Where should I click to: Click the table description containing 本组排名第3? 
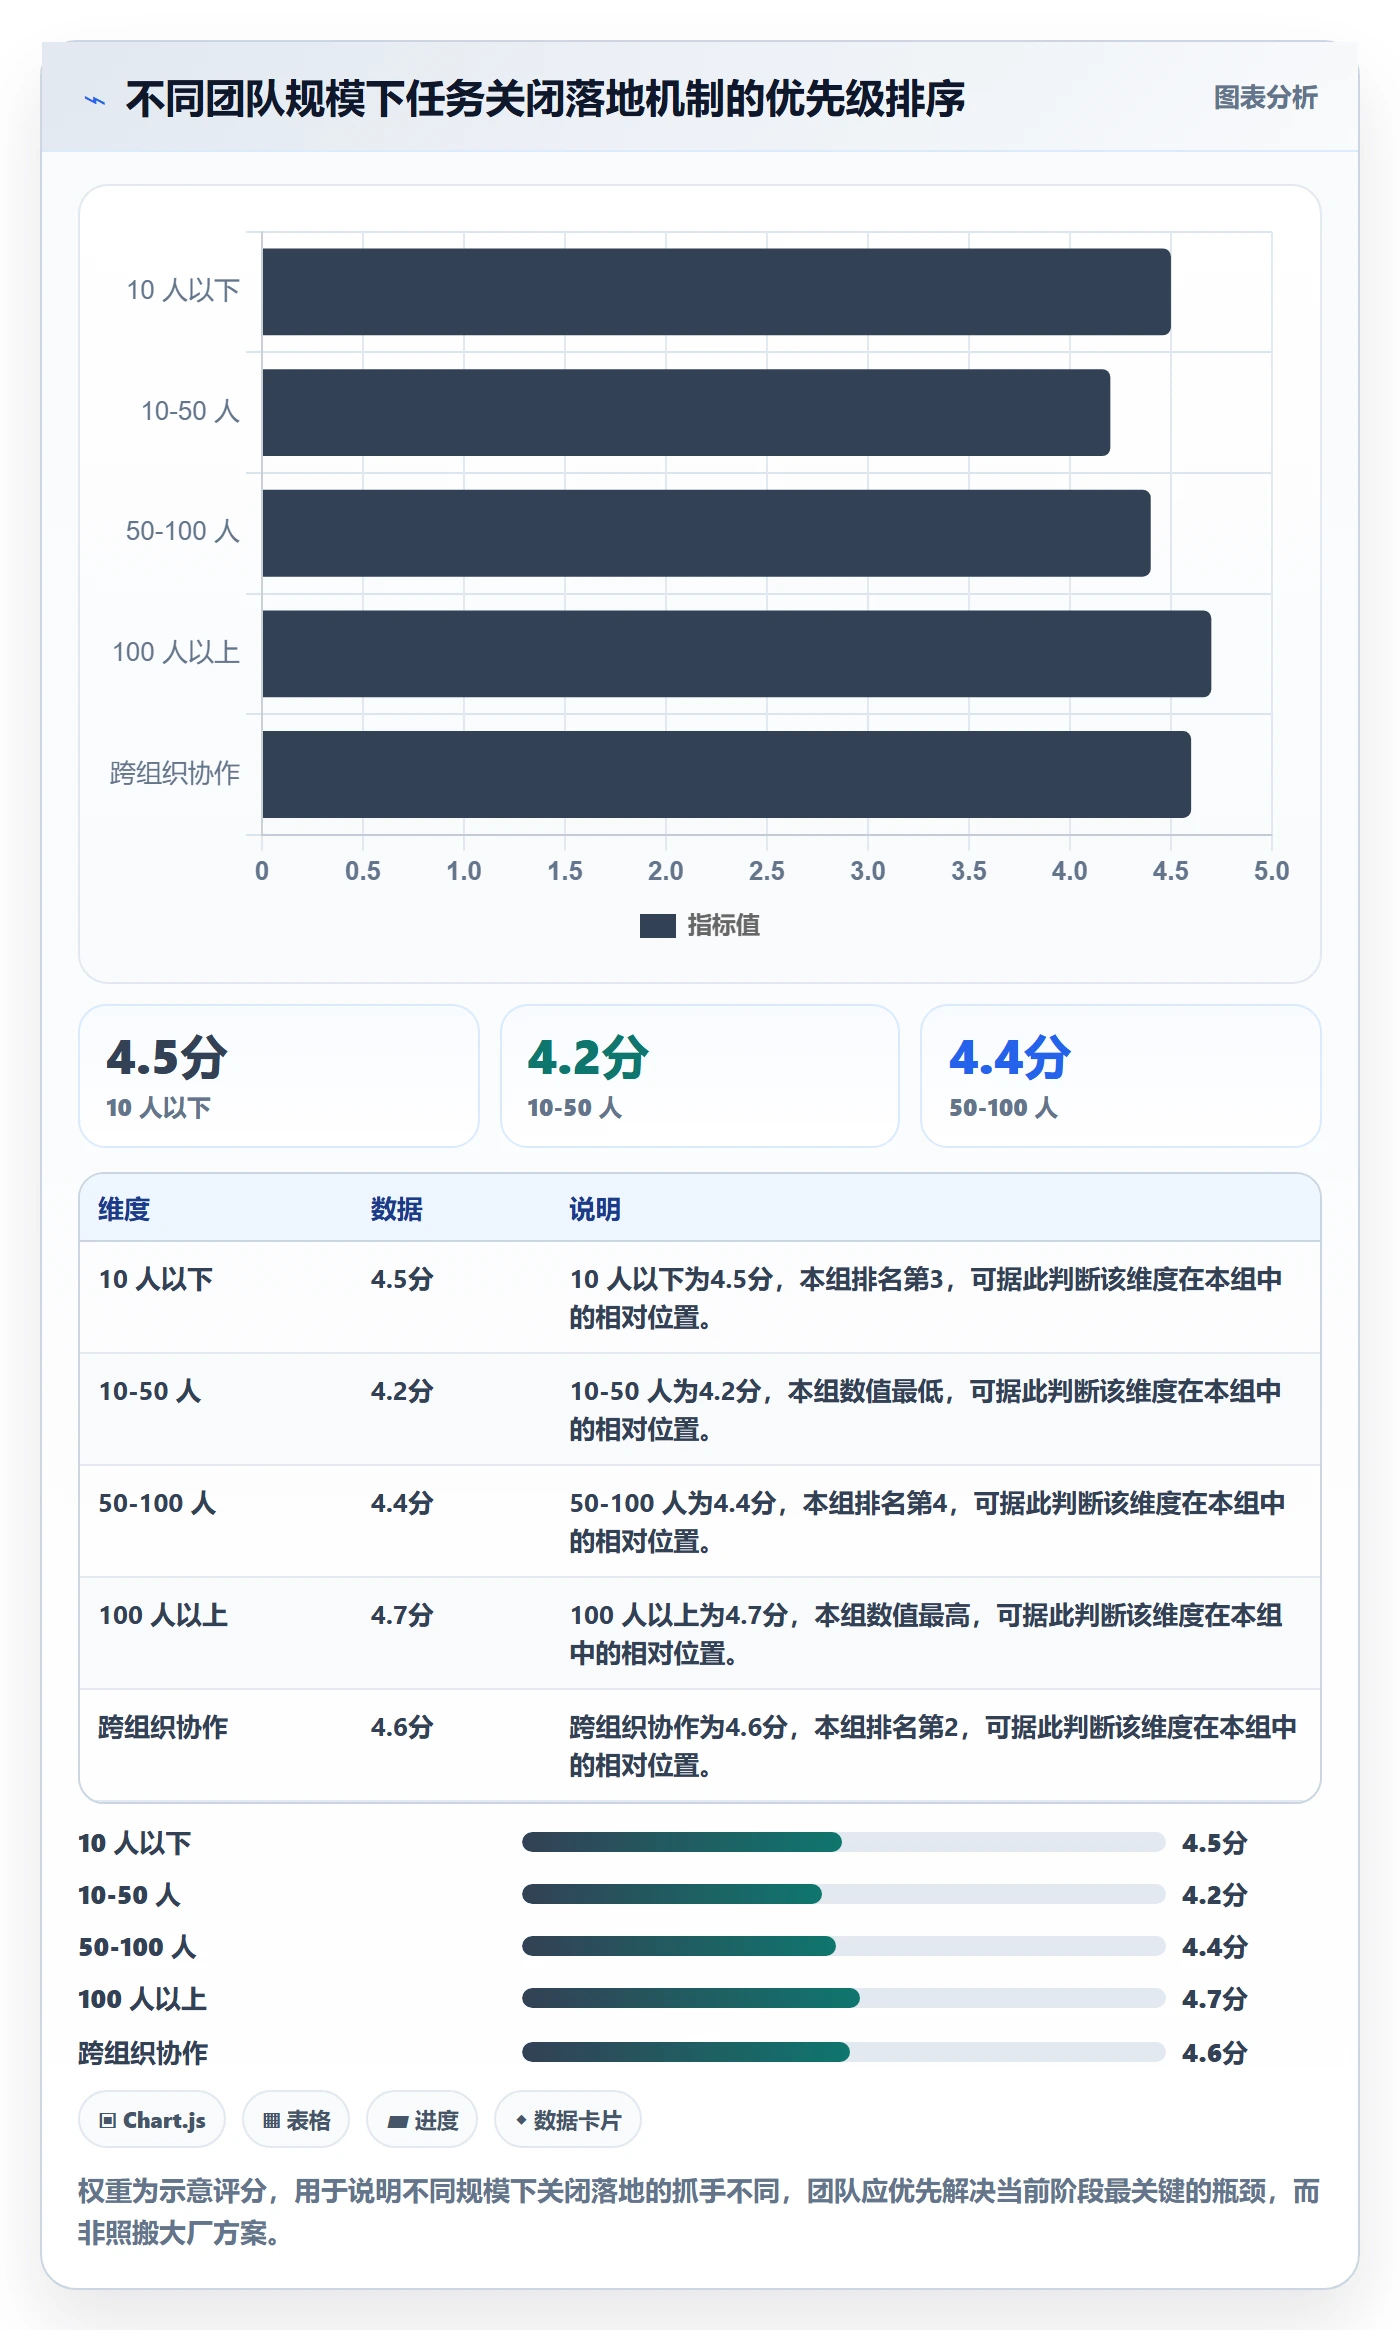[926, 1298]
